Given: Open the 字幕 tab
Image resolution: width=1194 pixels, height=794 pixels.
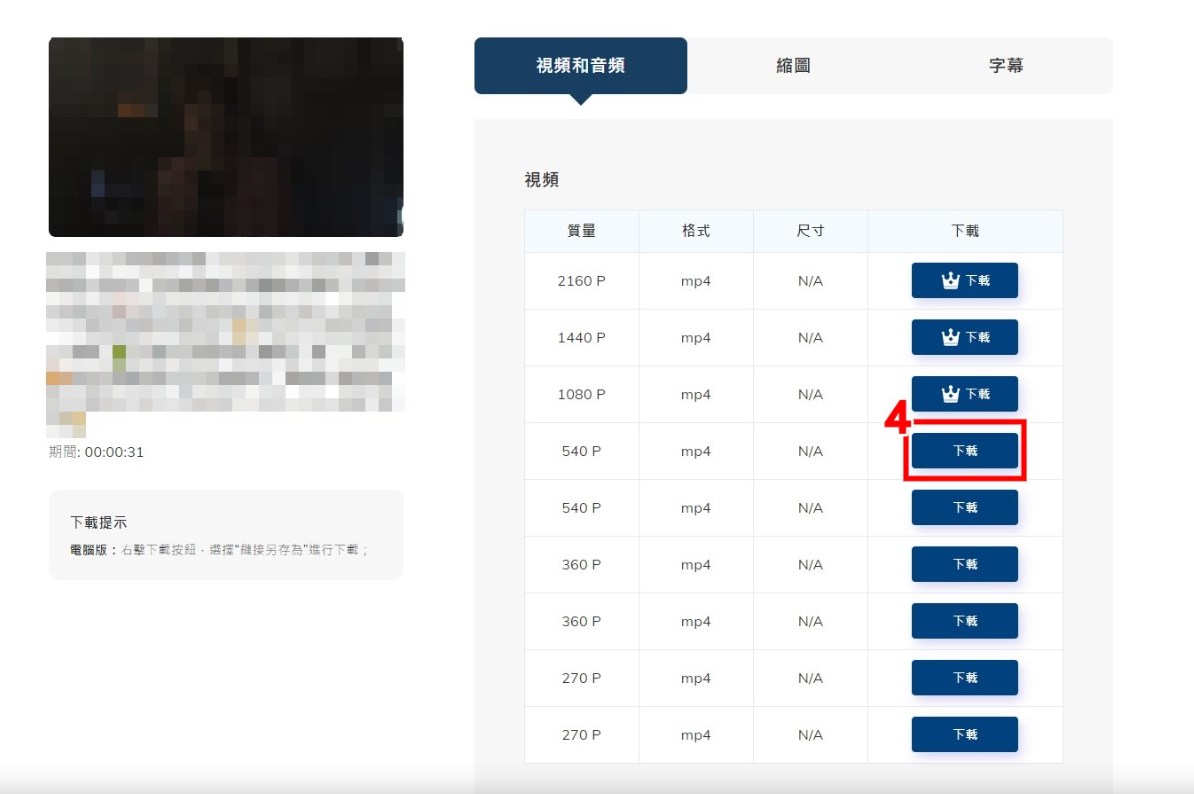Looking at the screenshot, I should point(1005,66).
